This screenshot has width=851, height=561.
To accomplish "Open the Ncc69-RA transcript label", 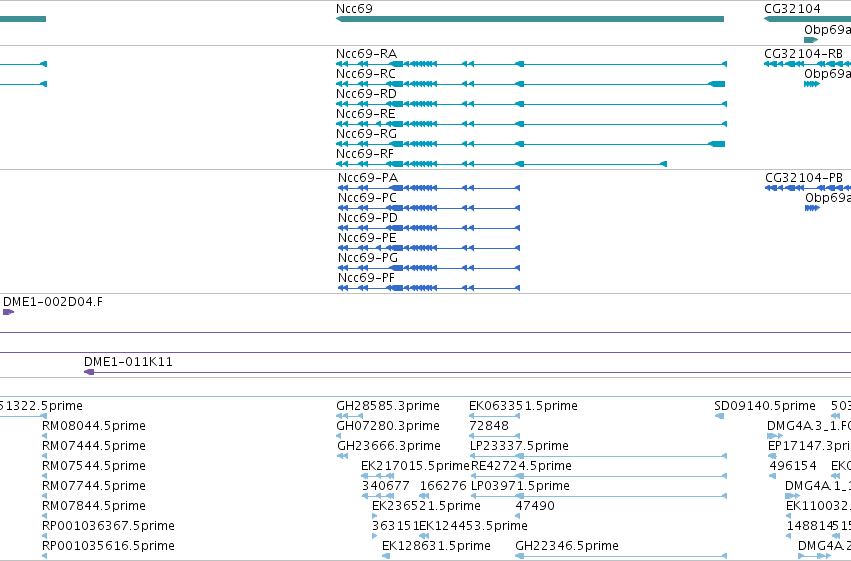I will click(366, 54).
